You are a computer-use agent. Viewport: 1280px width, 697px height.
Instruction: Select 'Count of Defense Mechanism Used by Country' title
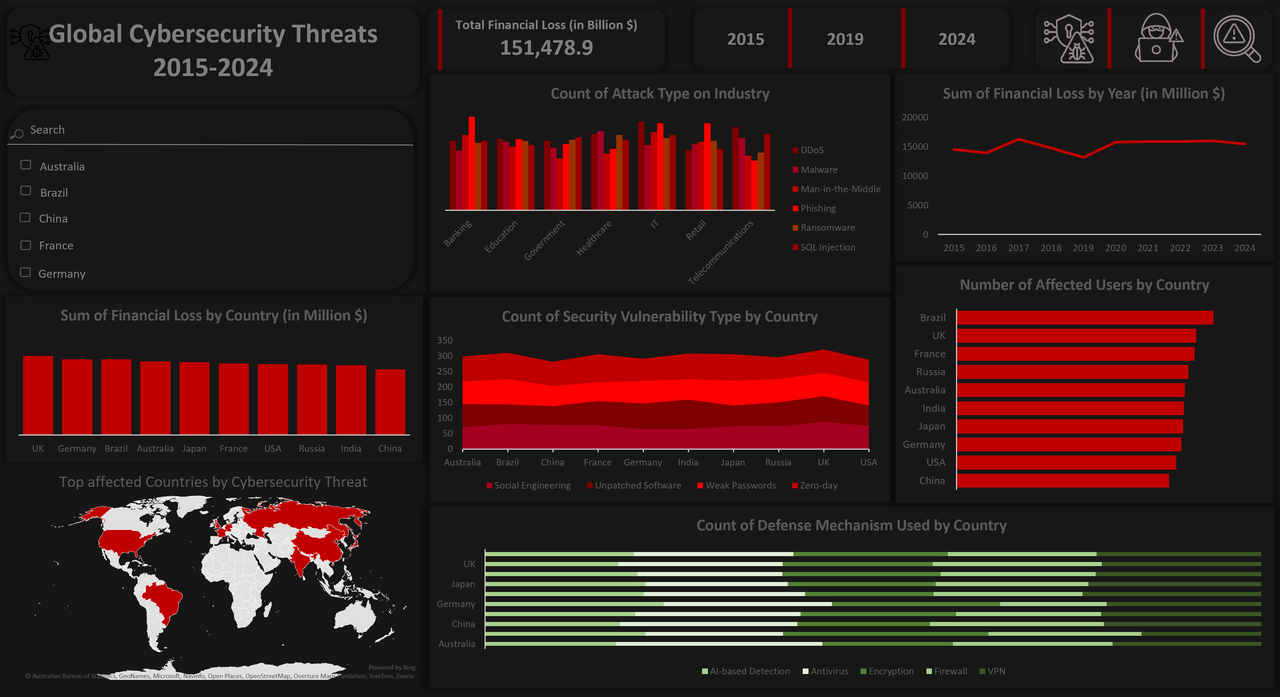coord(852,526)
